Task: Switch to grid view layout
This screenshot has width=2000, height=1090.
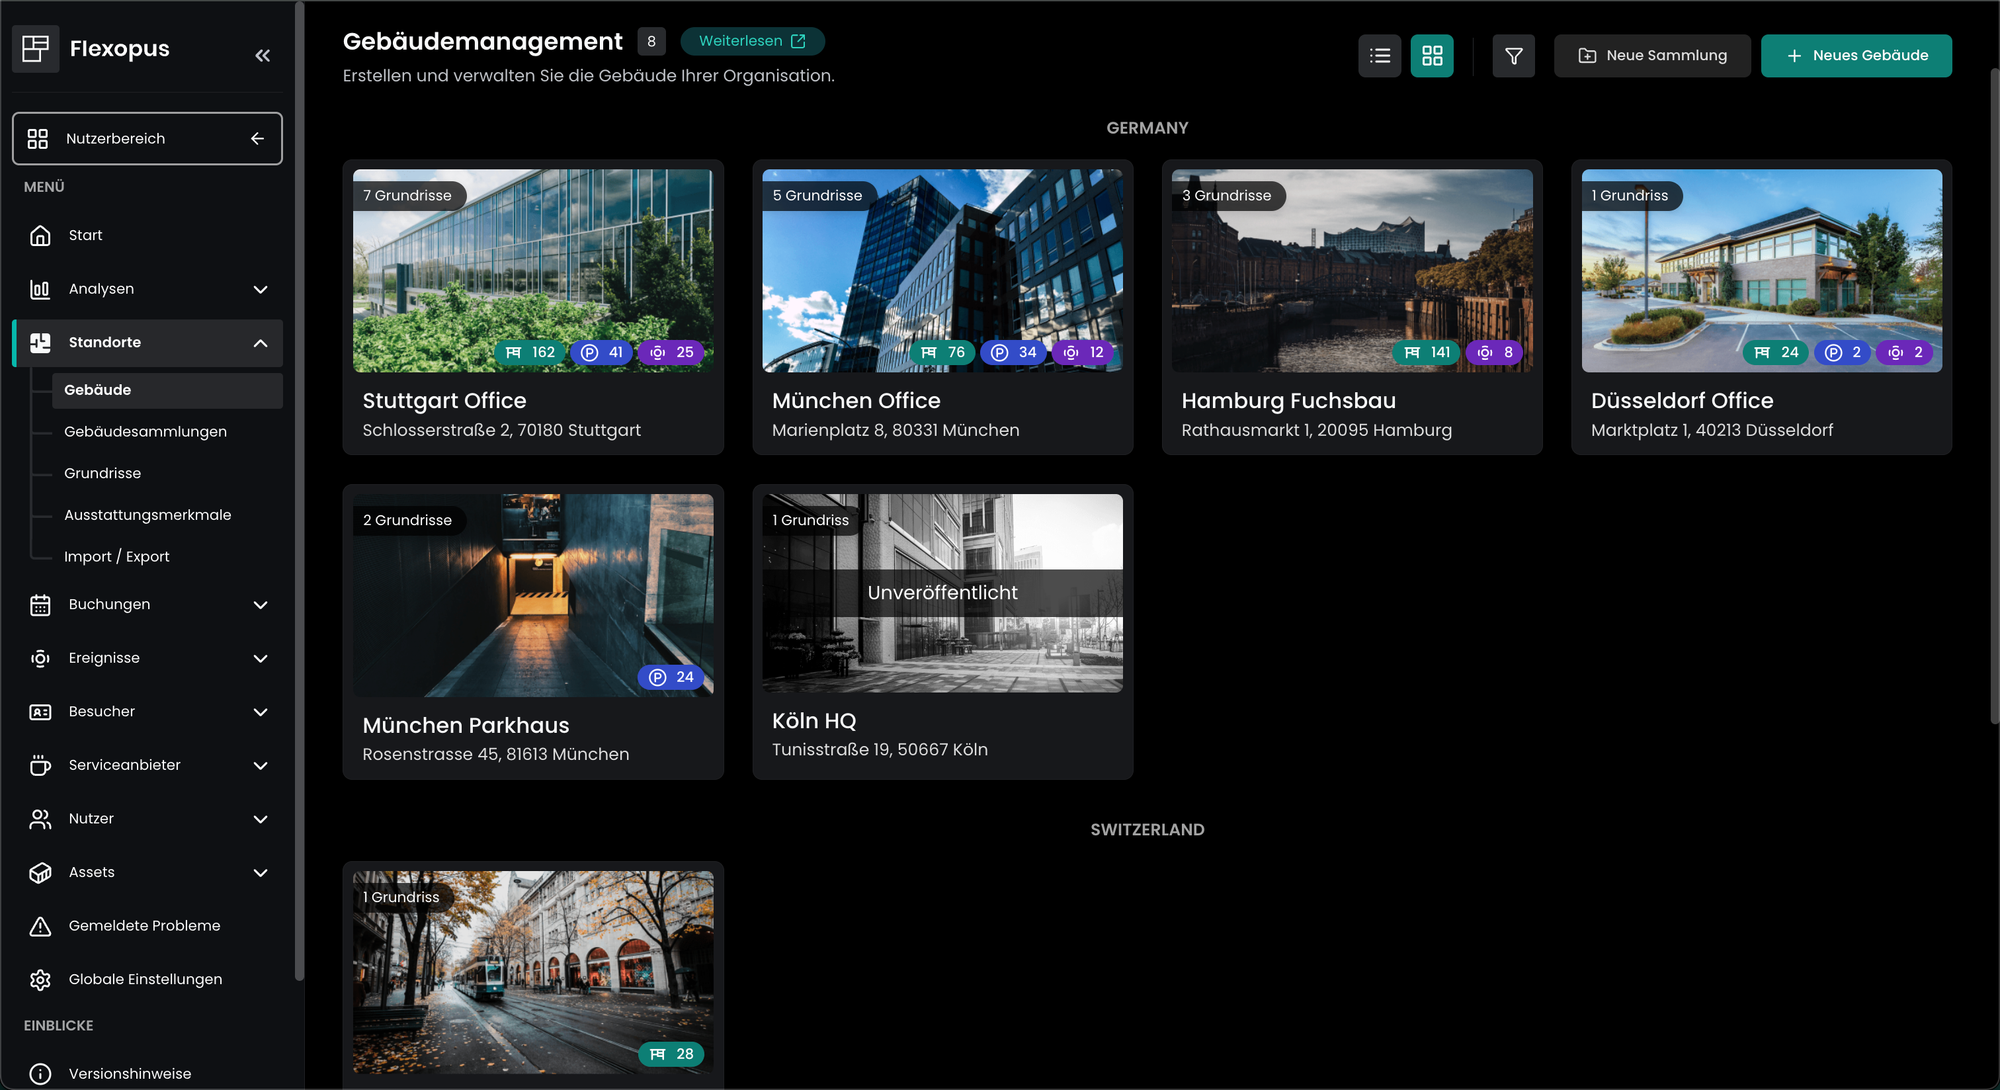Action: pos(1432,56)
